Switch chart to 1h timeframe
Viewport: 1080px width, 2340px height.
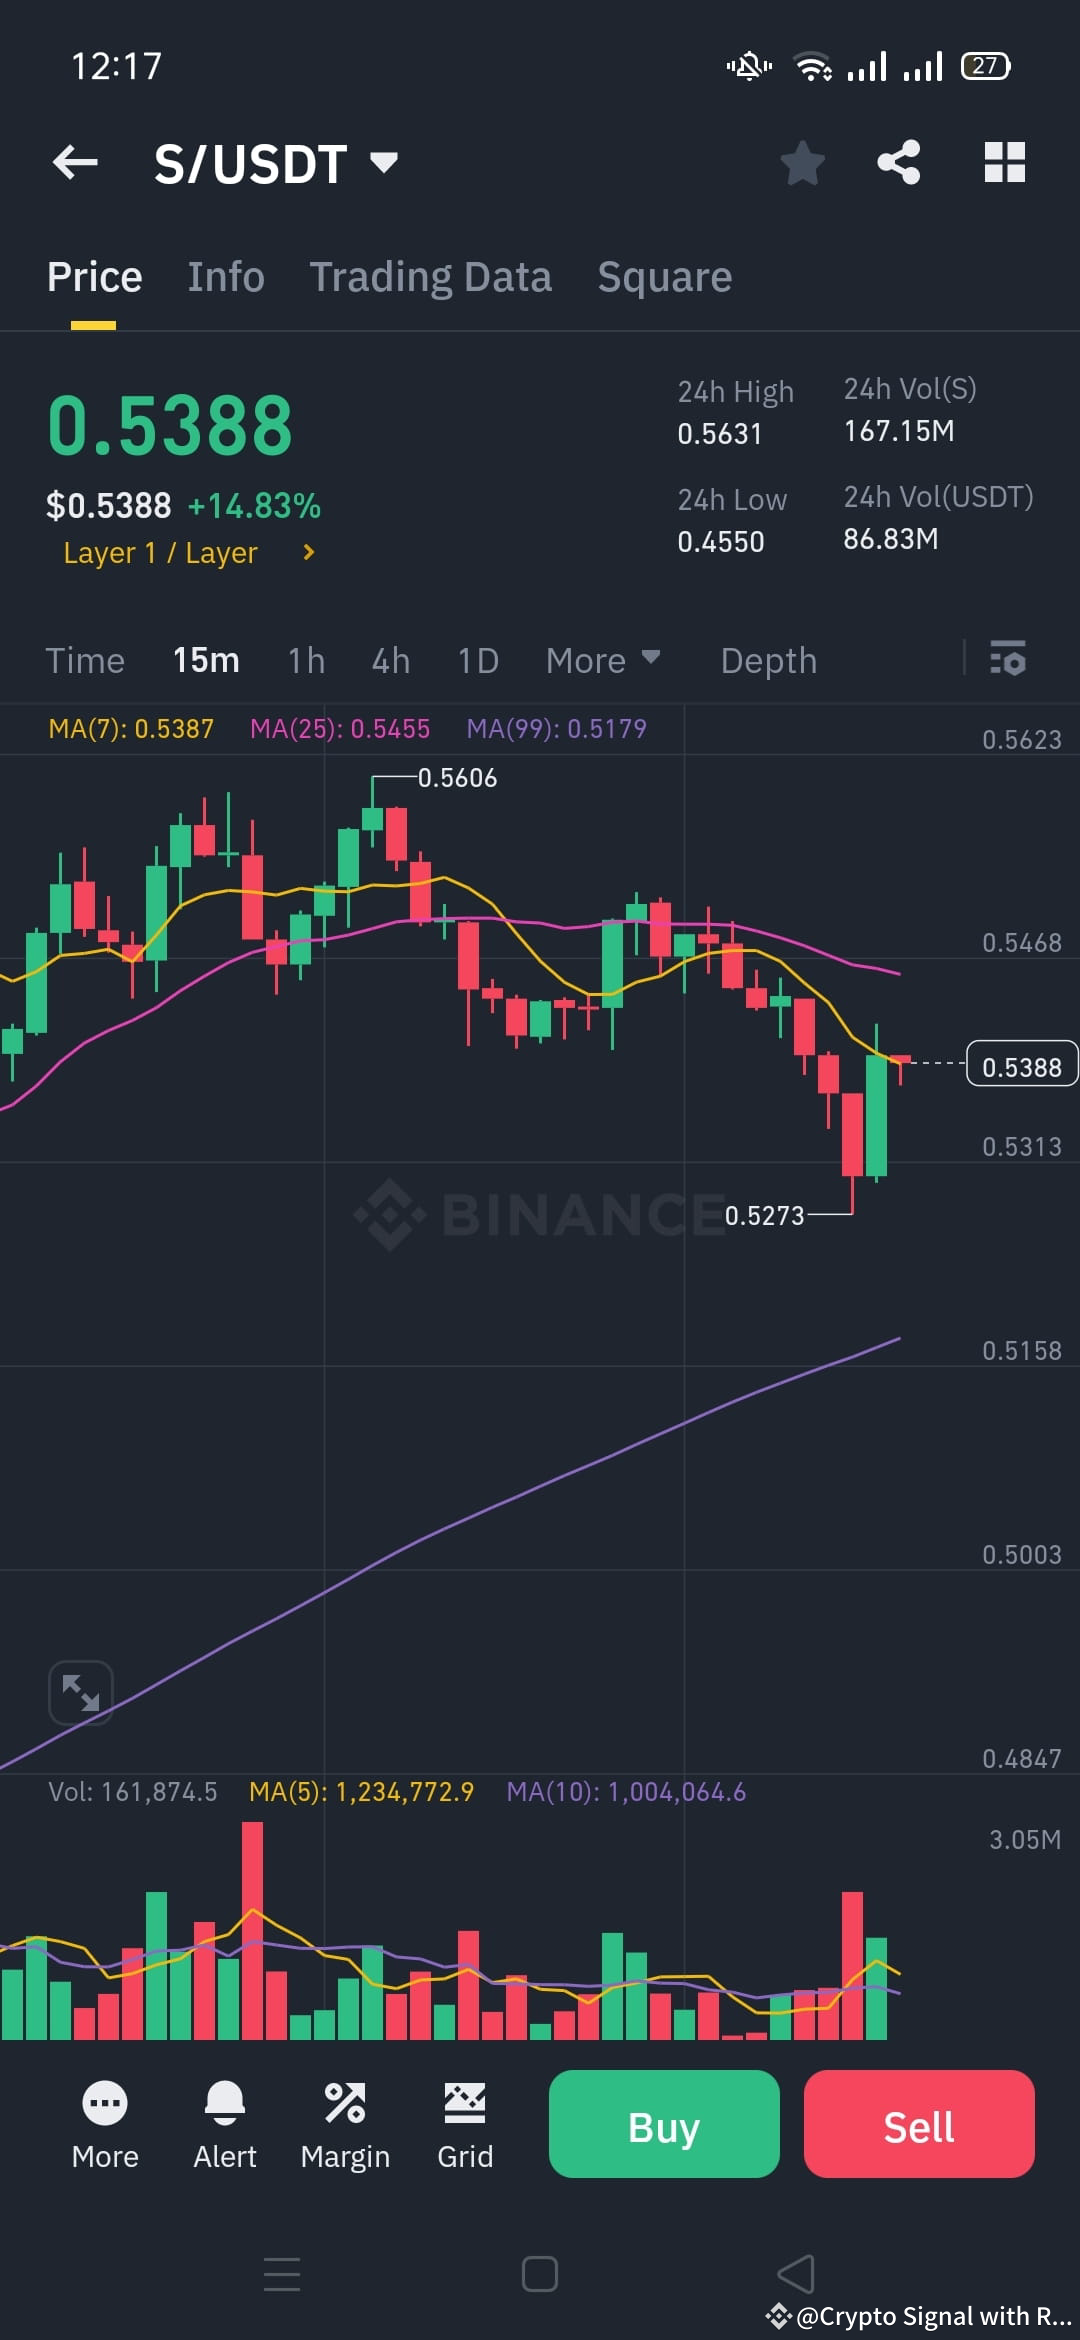click(x=305, y=660)
